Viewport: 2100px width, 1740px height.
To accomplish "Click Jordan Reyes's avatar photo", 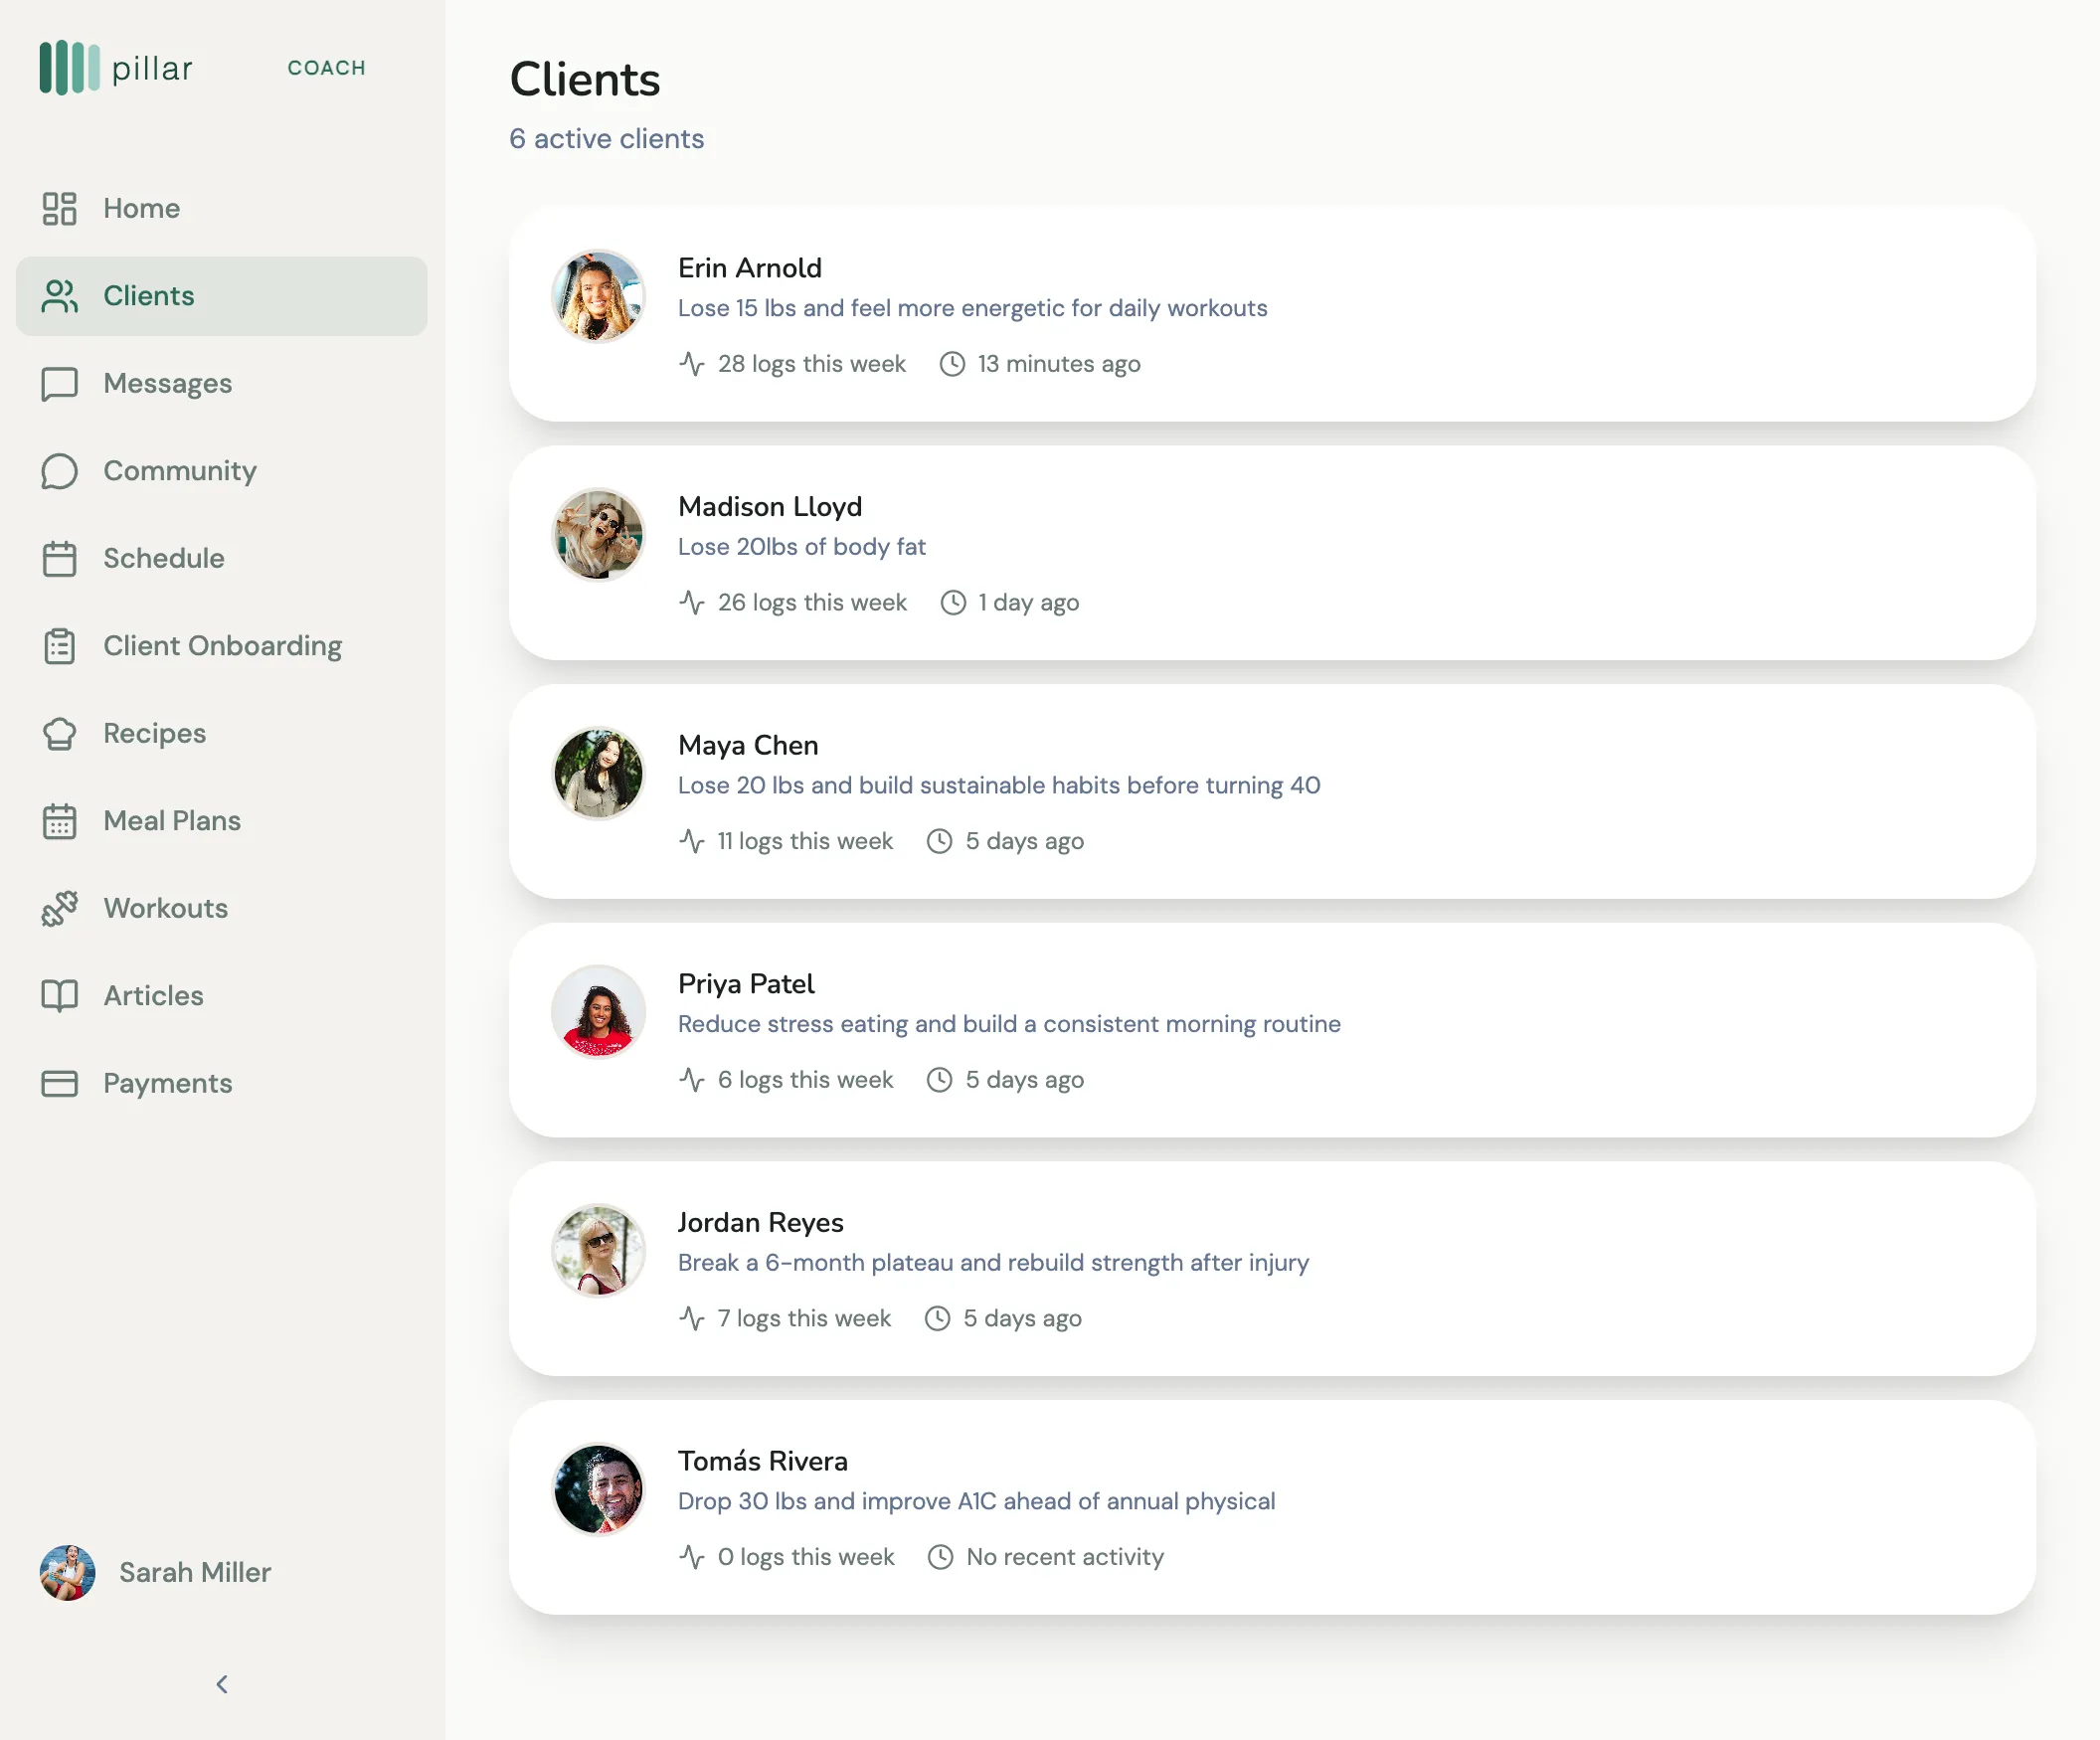I will pos(598,1251).
